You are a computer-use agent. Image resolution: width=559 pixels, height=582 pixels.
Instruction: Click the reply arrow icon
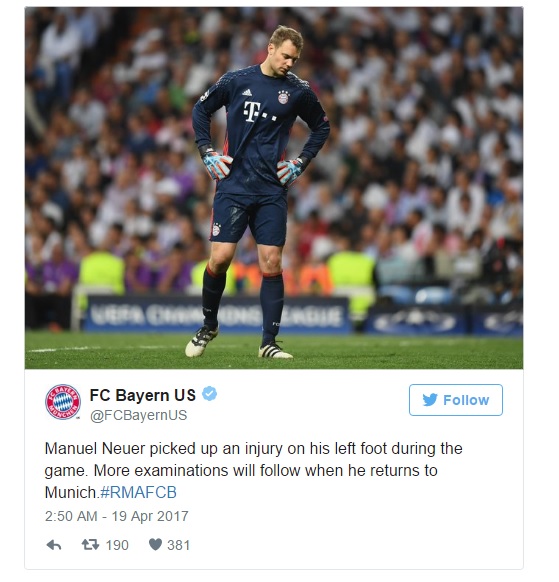(x=54, y=545)
